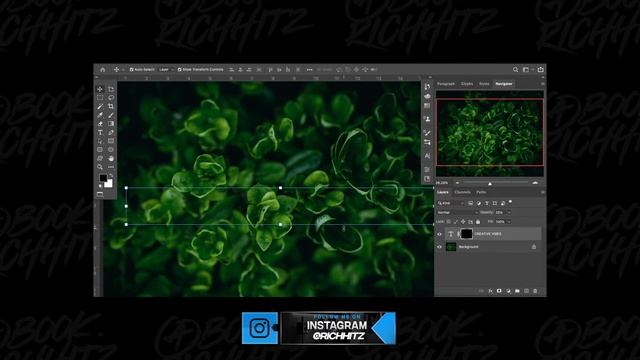The image size is (640, 360).
Task: Toggle lock image pixels
Action: 456,222
